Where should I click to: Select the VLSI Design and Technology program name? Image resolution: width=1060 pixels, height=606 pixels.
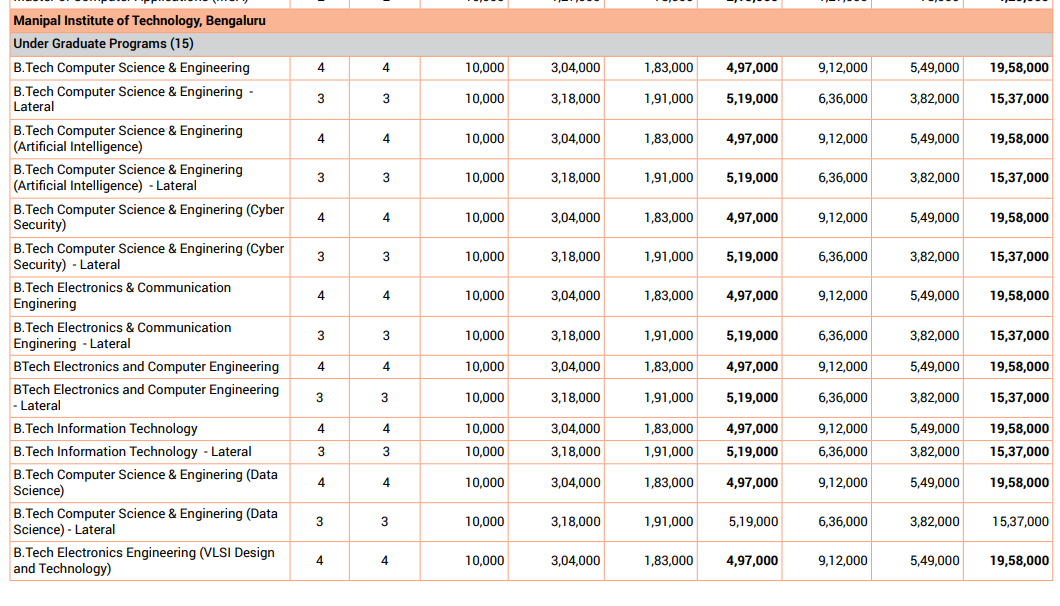144,561
